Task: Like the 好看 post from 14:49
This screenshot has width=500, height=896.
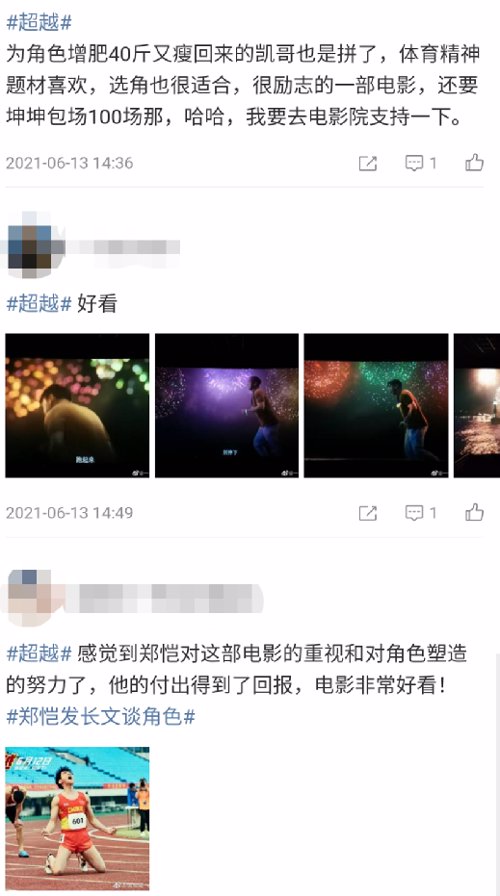Action: tap(474, 513)
